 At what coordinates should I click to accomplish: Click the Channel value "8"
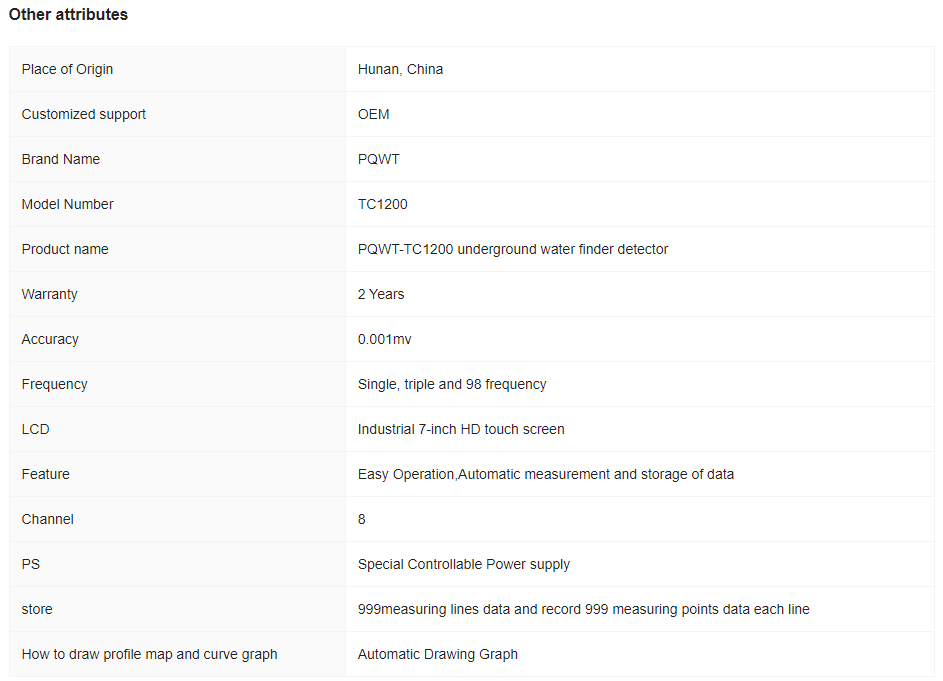click(362, 519)
